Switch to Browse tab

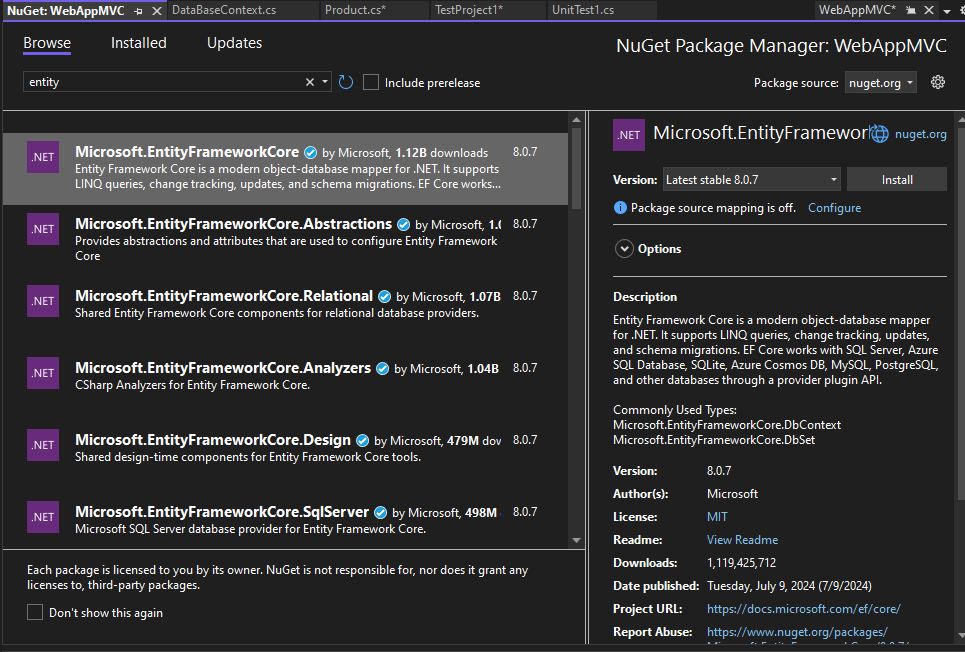click(x=47, y=43)
